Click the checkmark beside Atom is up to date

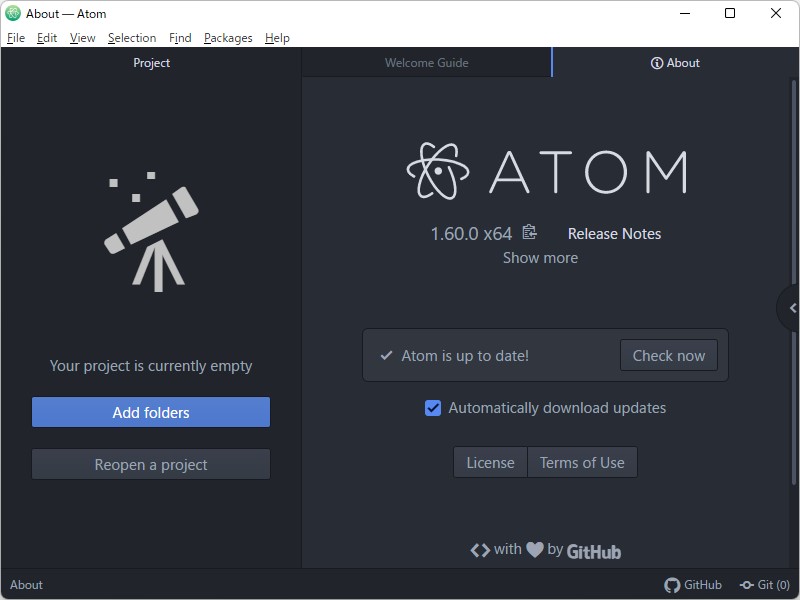(x=385, y=355)
